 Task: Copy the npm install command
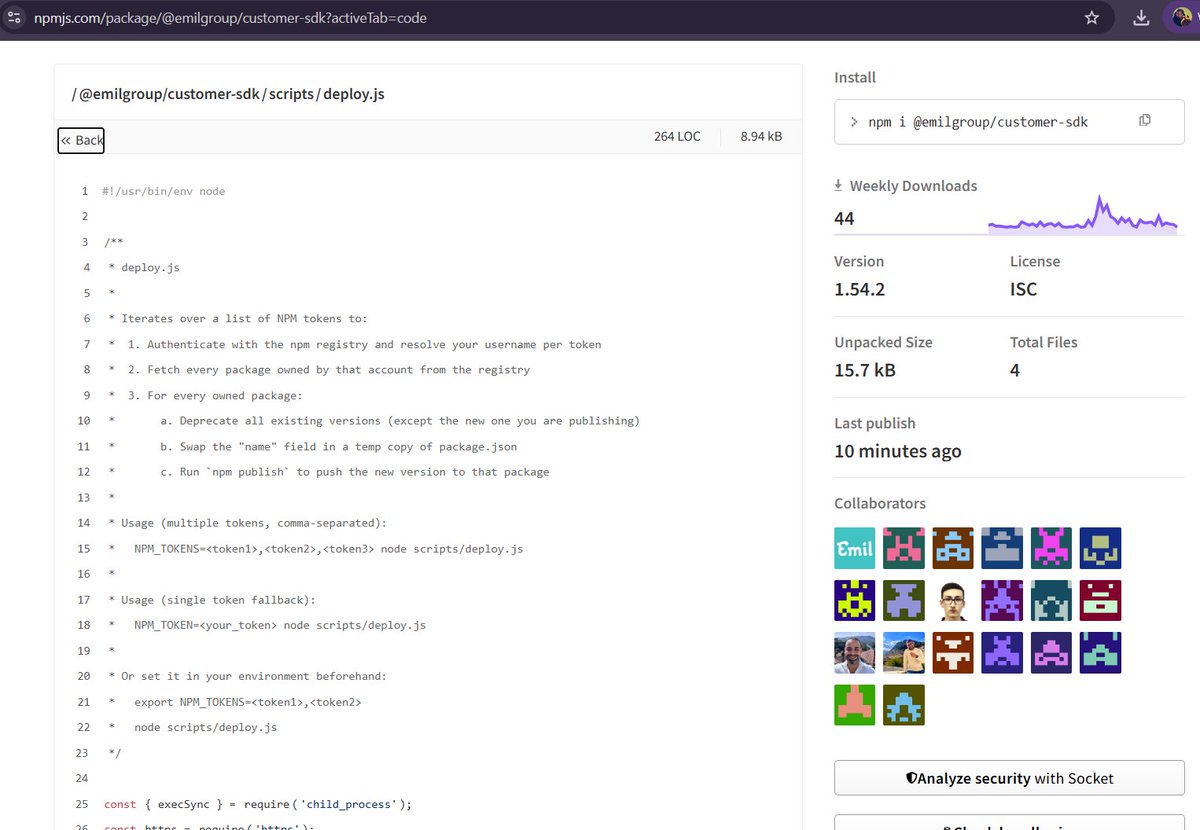coord(1145,120)
